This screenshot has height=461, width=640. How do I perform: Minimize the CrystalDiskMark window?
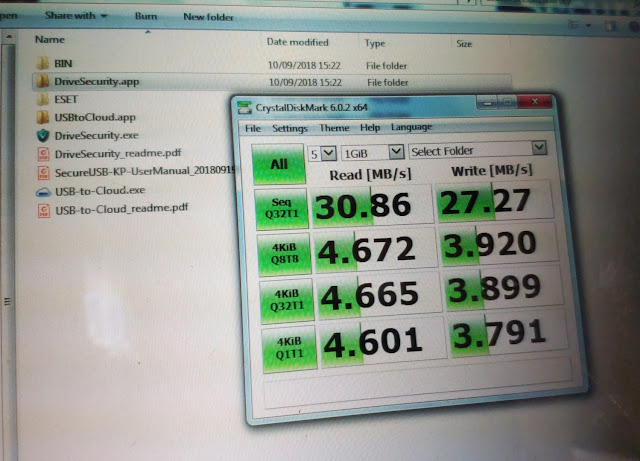487,103
